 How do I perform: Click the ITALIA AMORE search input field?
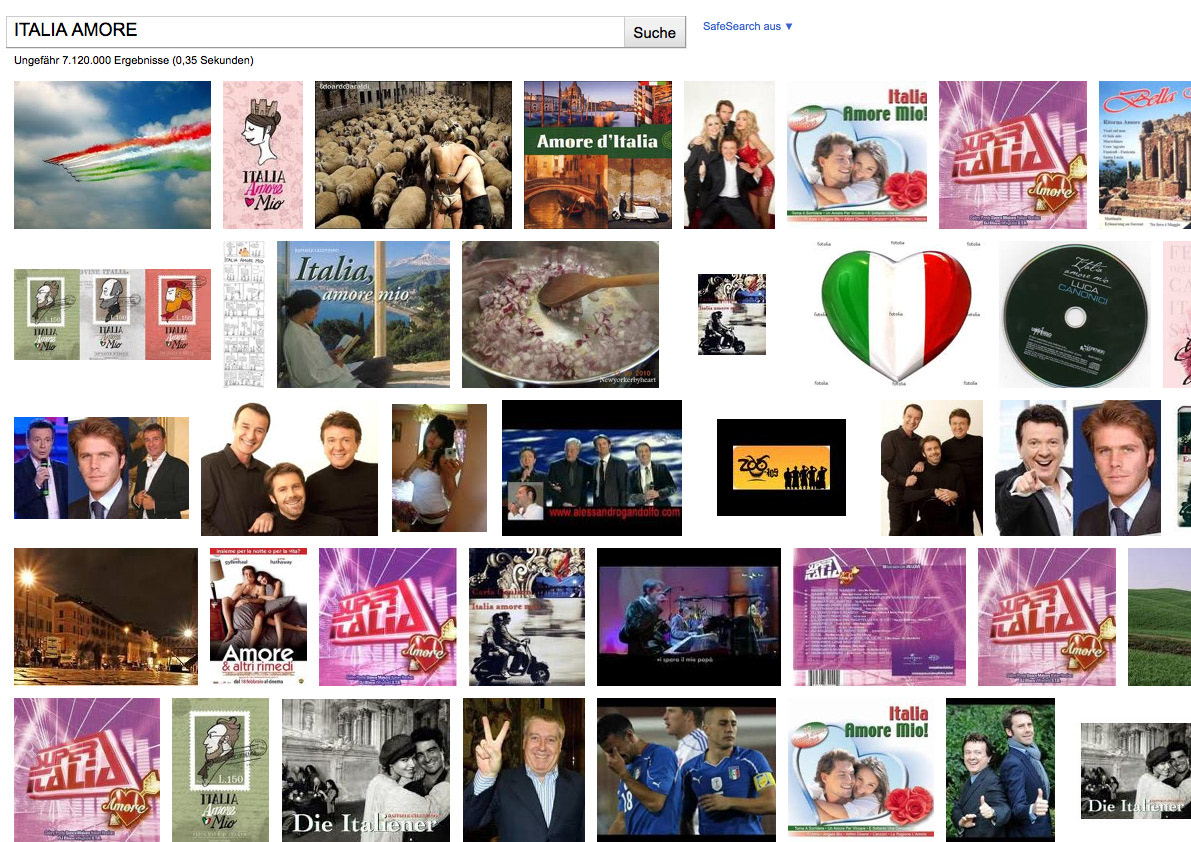pyautogui.click(x=315, y=31)
